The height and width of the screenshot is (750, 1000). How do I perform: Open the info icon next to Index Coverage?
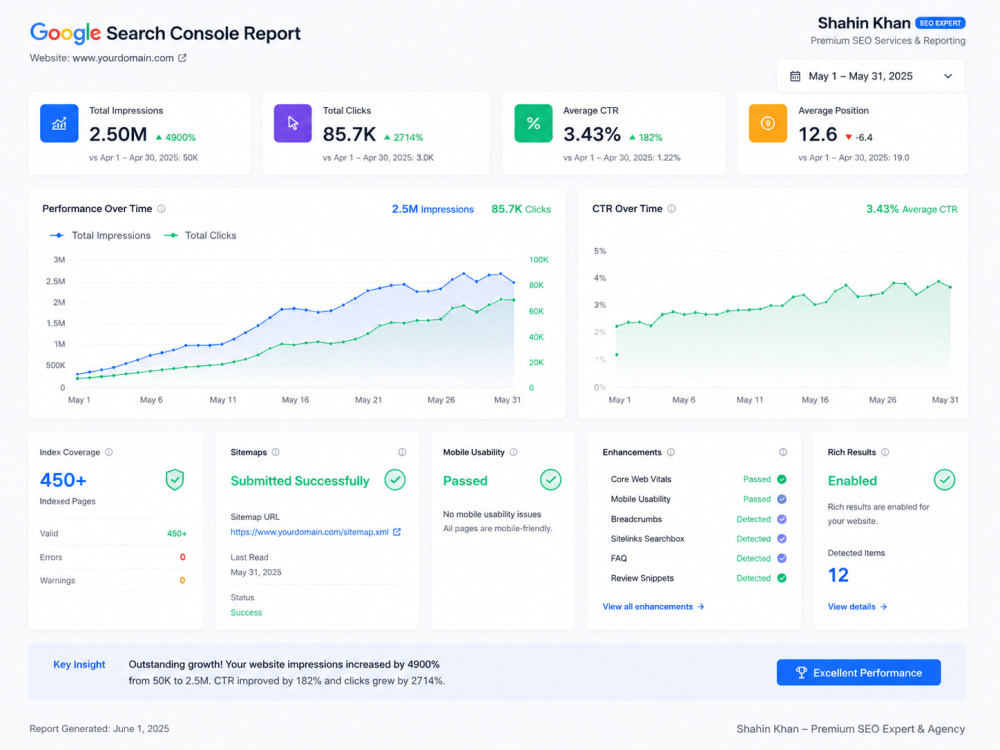tap(109, 452)
